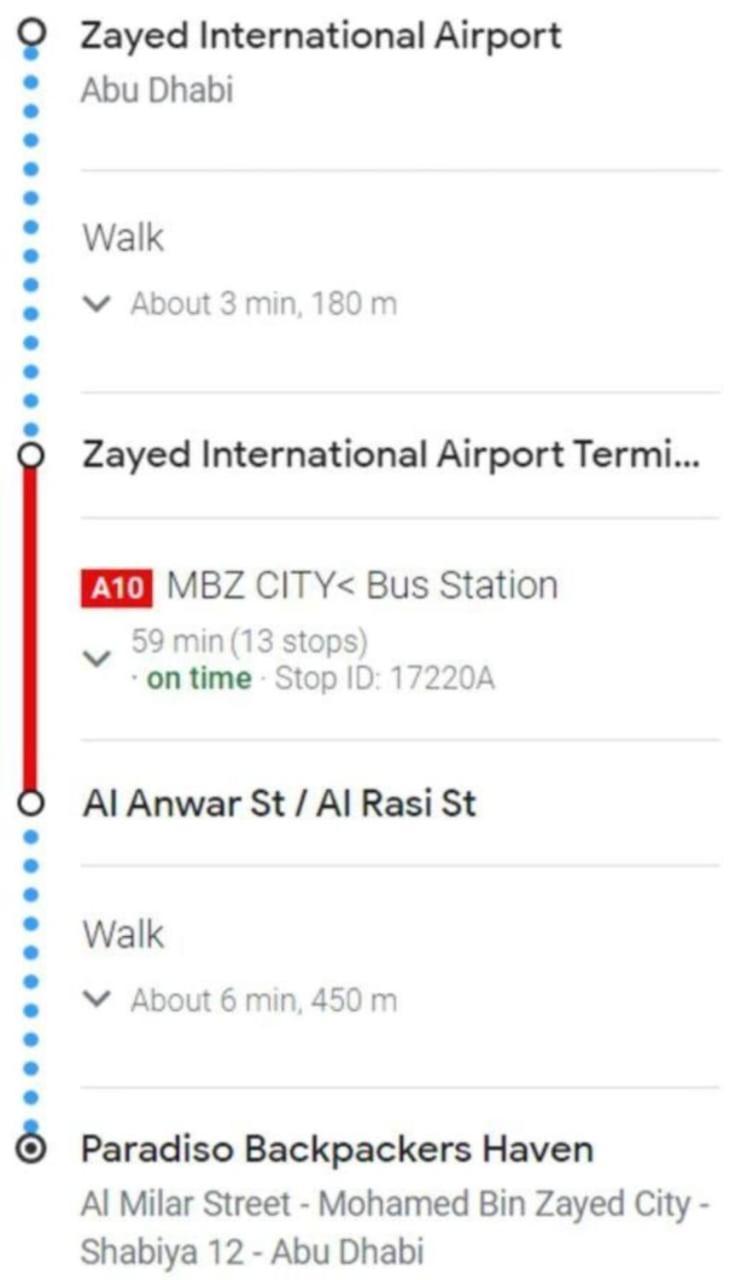Screen dimensions: 747x1280
Task: Click the Al Milar Street address line
Action: tap(395, 1205)
